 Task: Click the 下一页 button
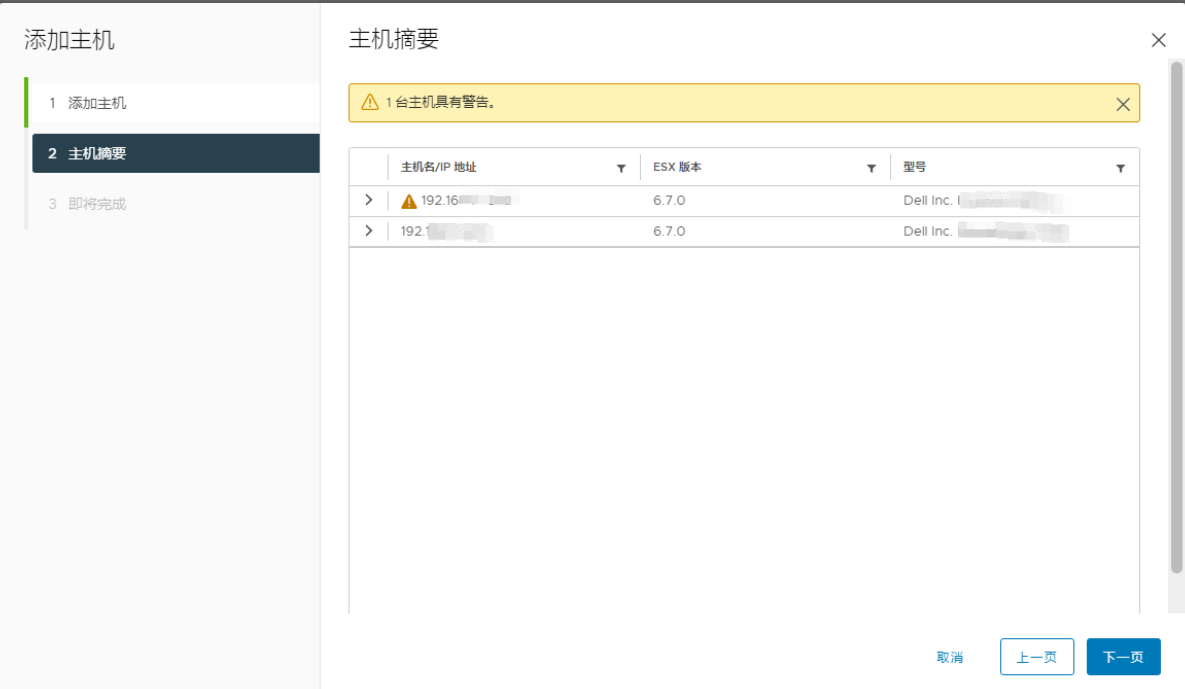pos(1124,657)
